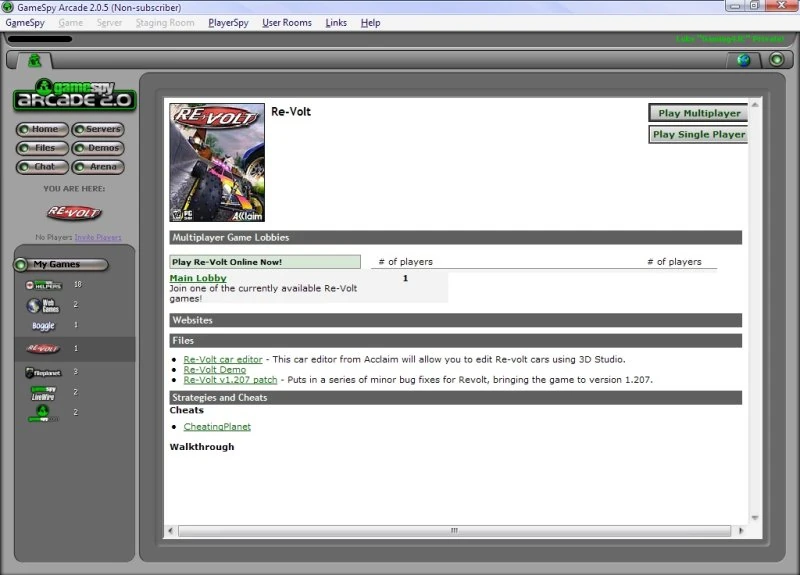Open the Server menu

tap(109, 23)
